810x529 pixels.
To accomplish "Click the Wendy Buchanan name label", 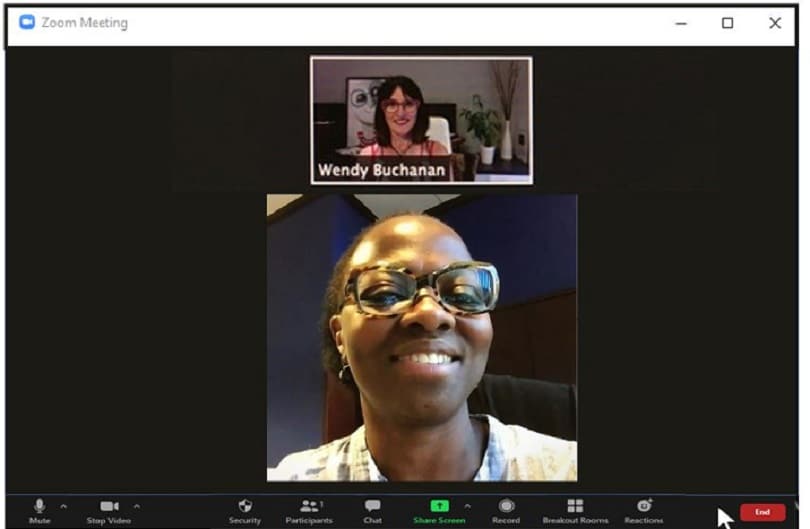I will pyautogui.click(x=381, y=170).
